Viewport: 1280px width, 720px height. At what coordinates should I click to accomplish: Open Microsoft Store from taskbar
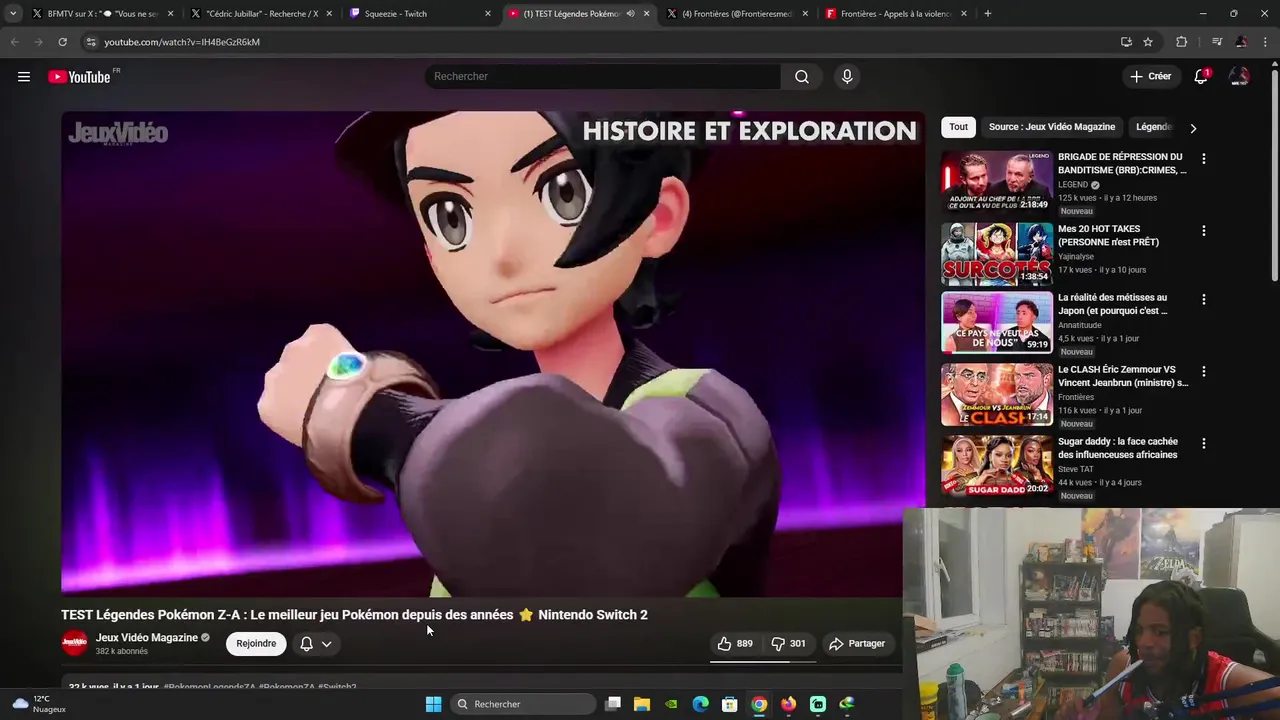730,704
